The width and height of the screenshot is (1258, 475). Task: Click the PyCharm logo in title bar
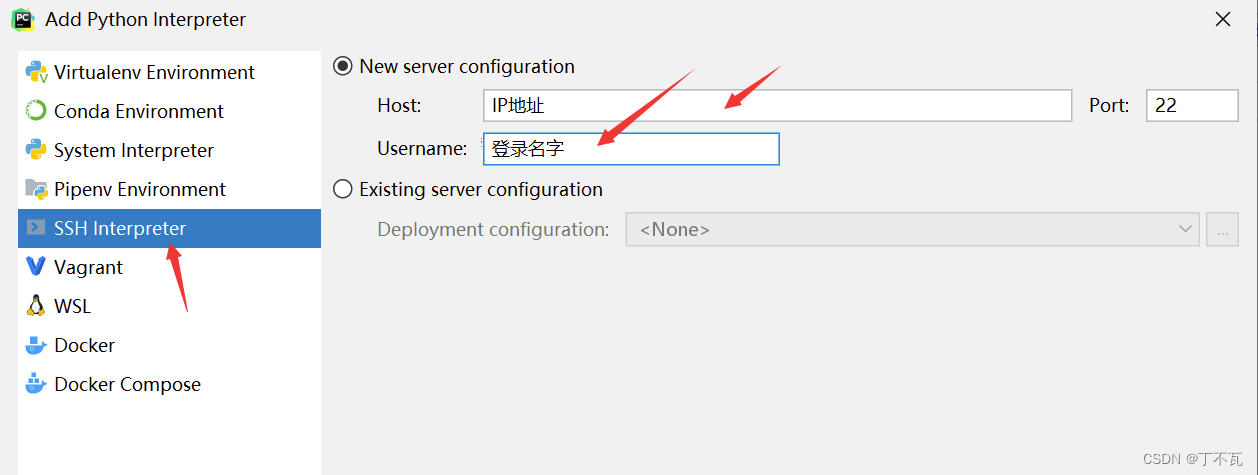pos(22,19)
